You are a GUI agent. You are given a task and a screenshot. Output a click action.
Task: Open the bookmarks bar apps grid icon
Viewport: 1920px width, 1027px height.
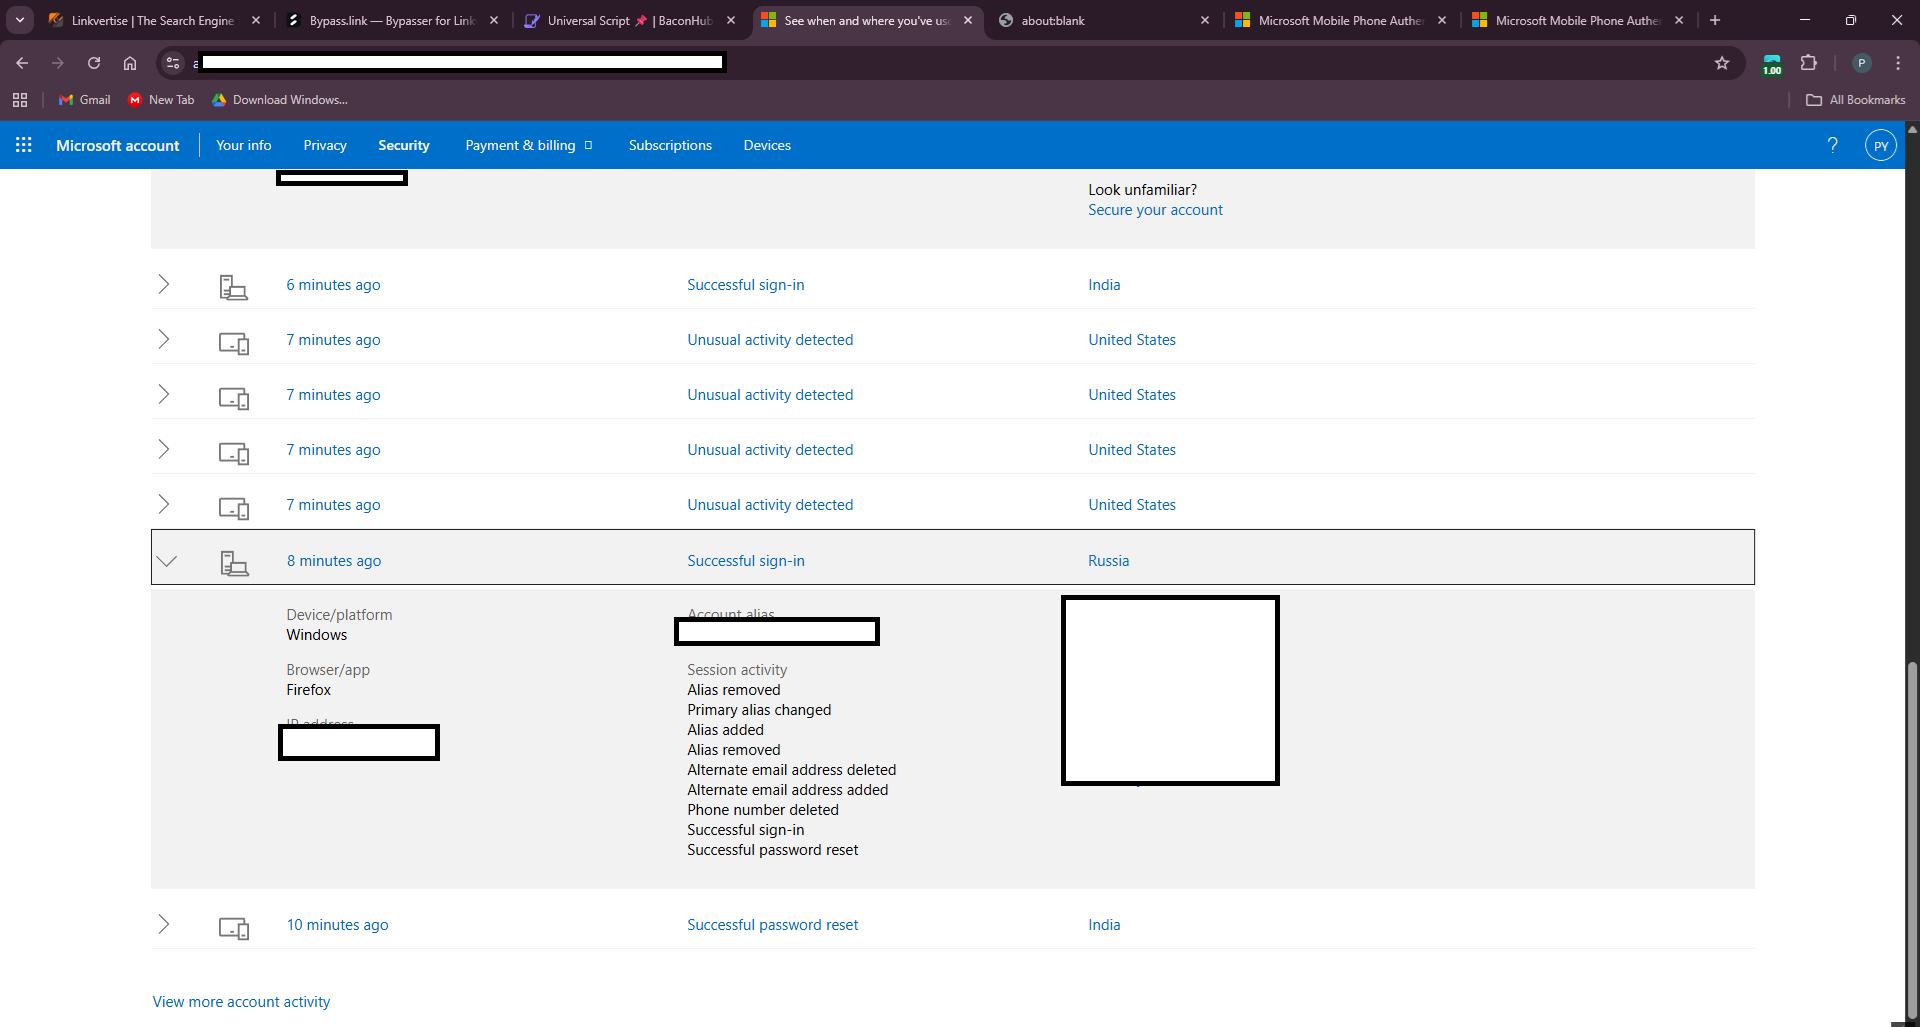pyautogui.click(x=20, y=100)
